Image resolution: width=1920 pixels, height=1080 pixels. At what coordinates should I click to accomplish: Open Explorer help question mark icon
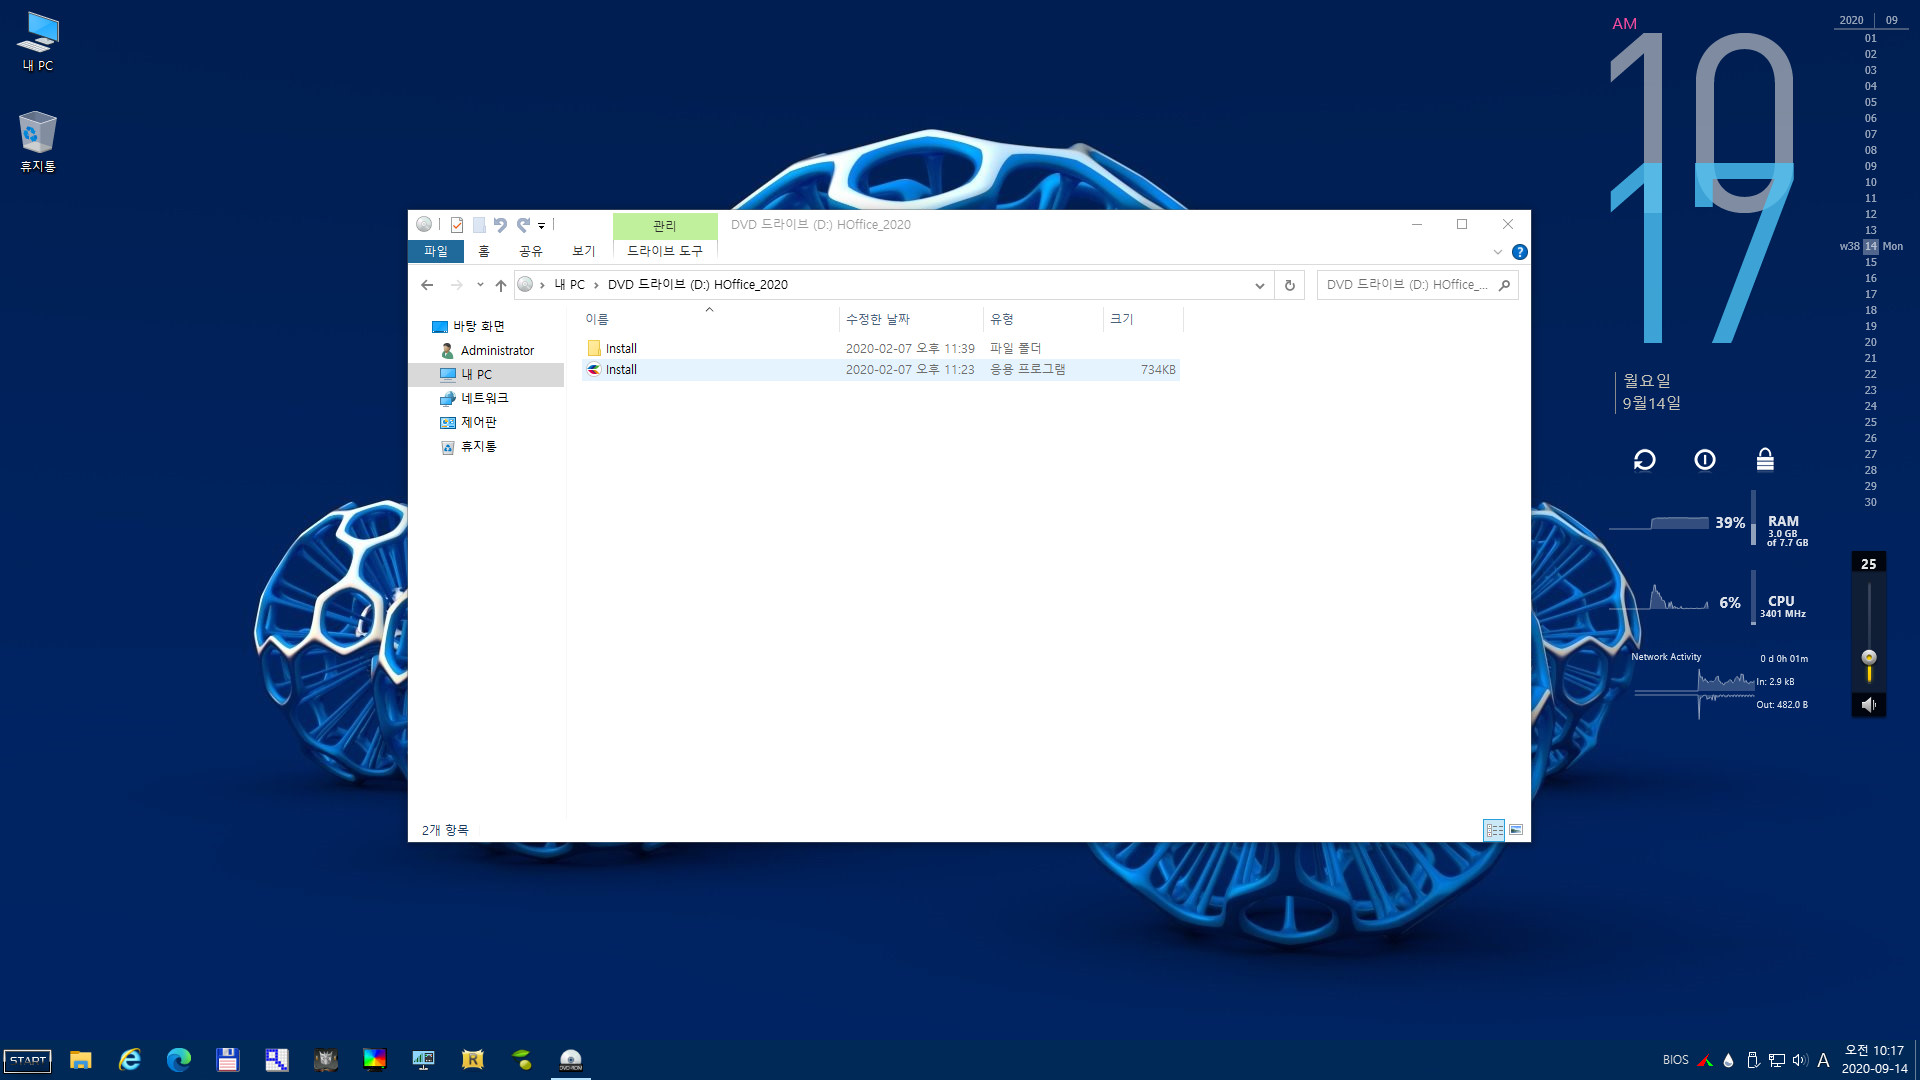pyautogui.click(x=1520, y=252)
